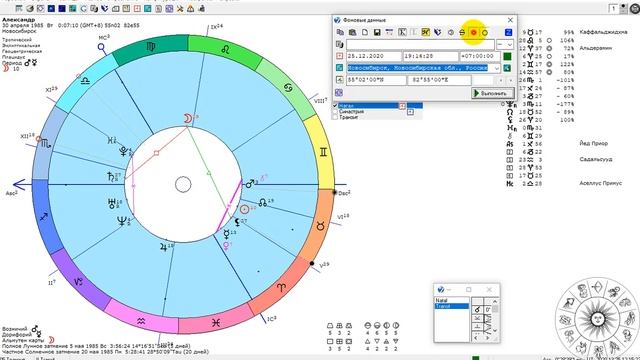Click the latitude field 55°02'00"N

(x=376, y=80)
